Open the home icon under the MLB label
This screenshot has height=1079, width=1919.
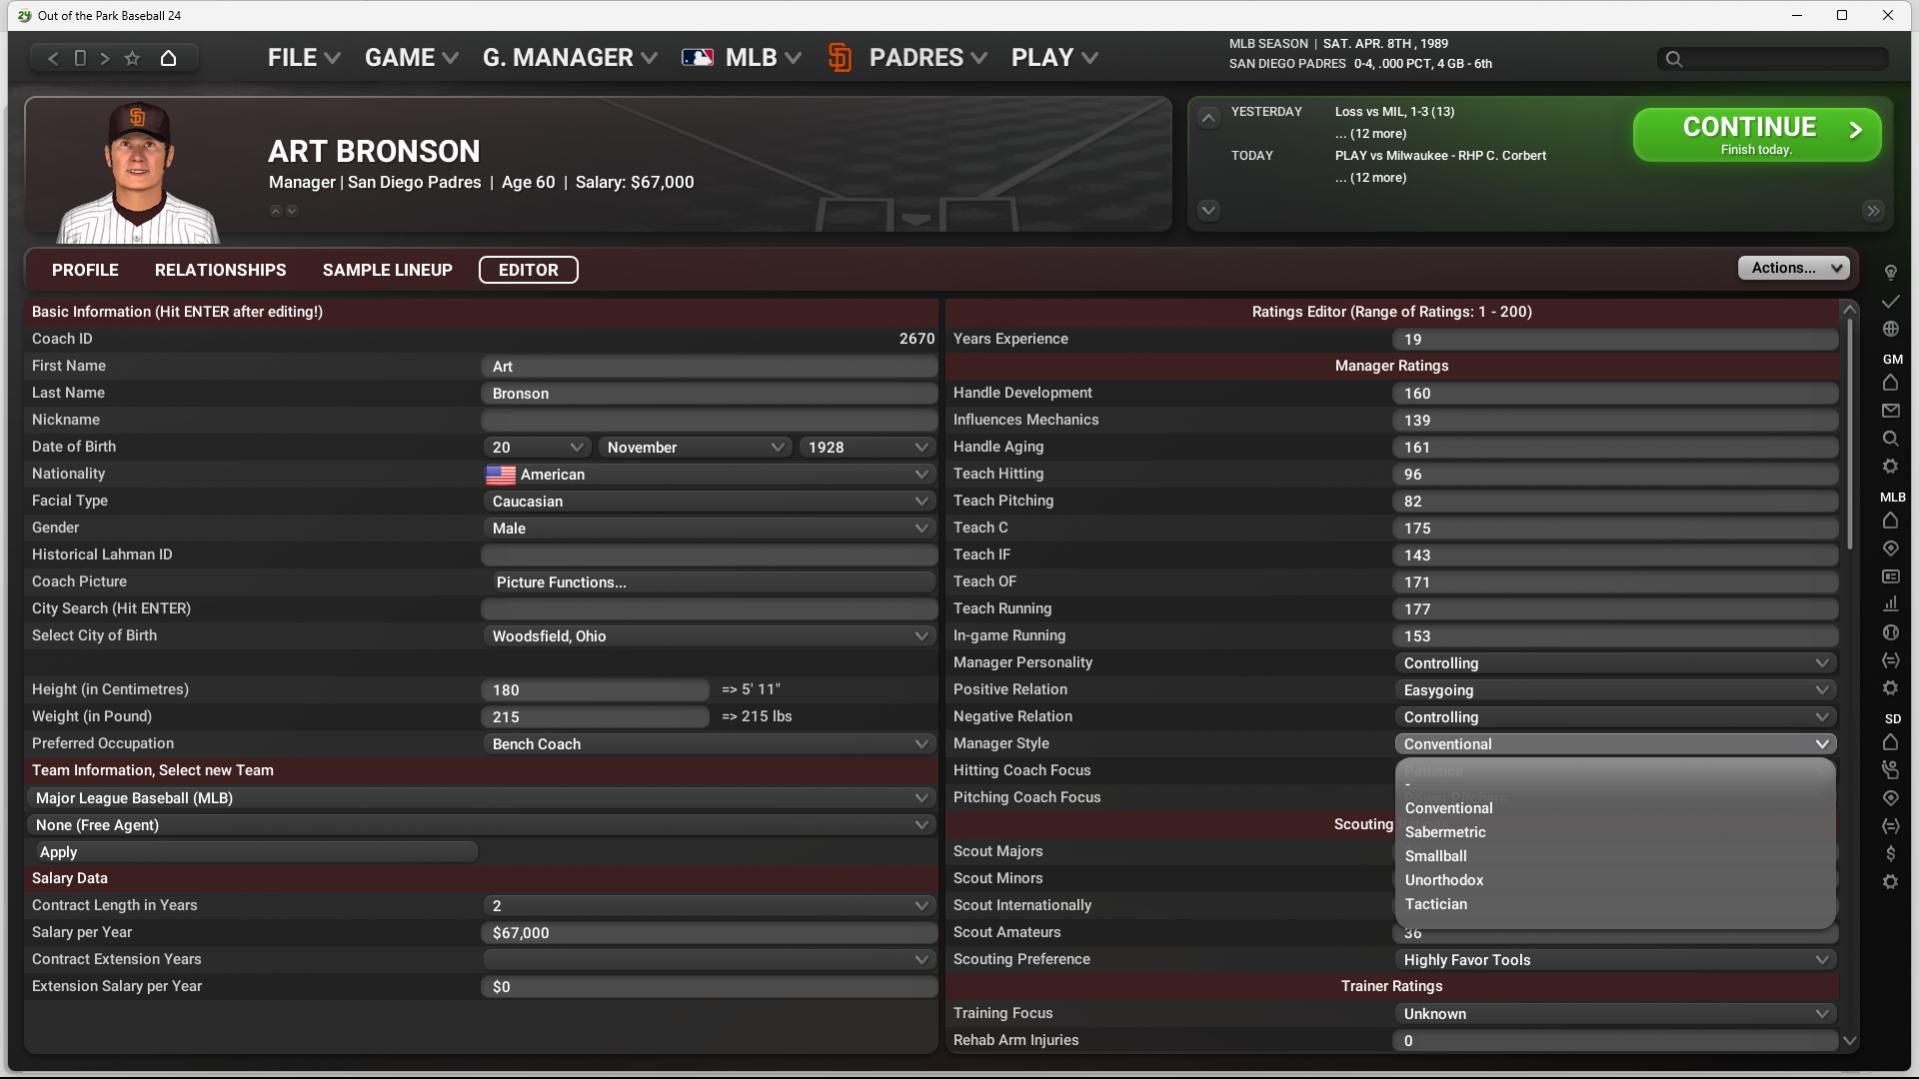[x=1890, y=521]
